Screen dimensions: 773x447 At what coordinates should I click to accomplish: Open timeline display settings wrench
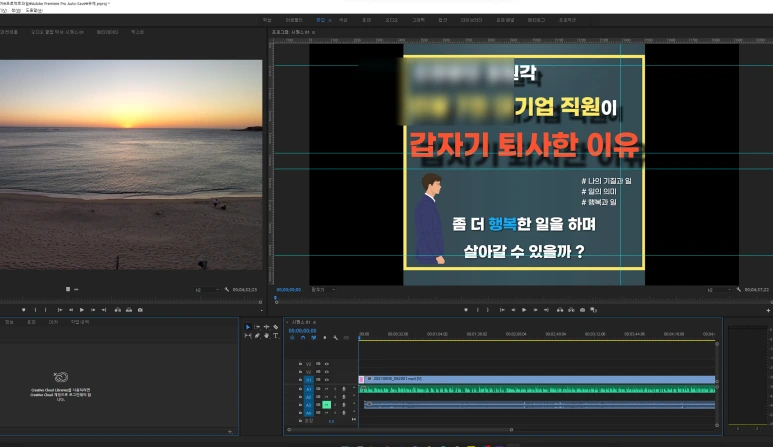tap(336, 338)
